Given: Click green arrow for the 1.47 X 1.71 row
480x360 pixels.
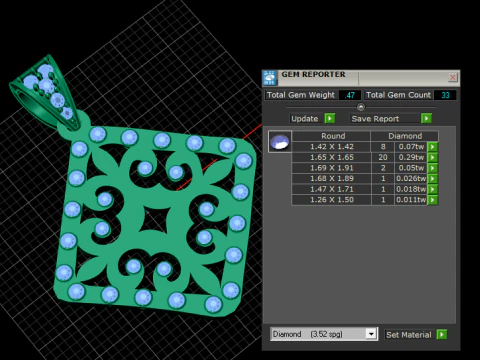Looking at the screenshot, I should 433,189.
